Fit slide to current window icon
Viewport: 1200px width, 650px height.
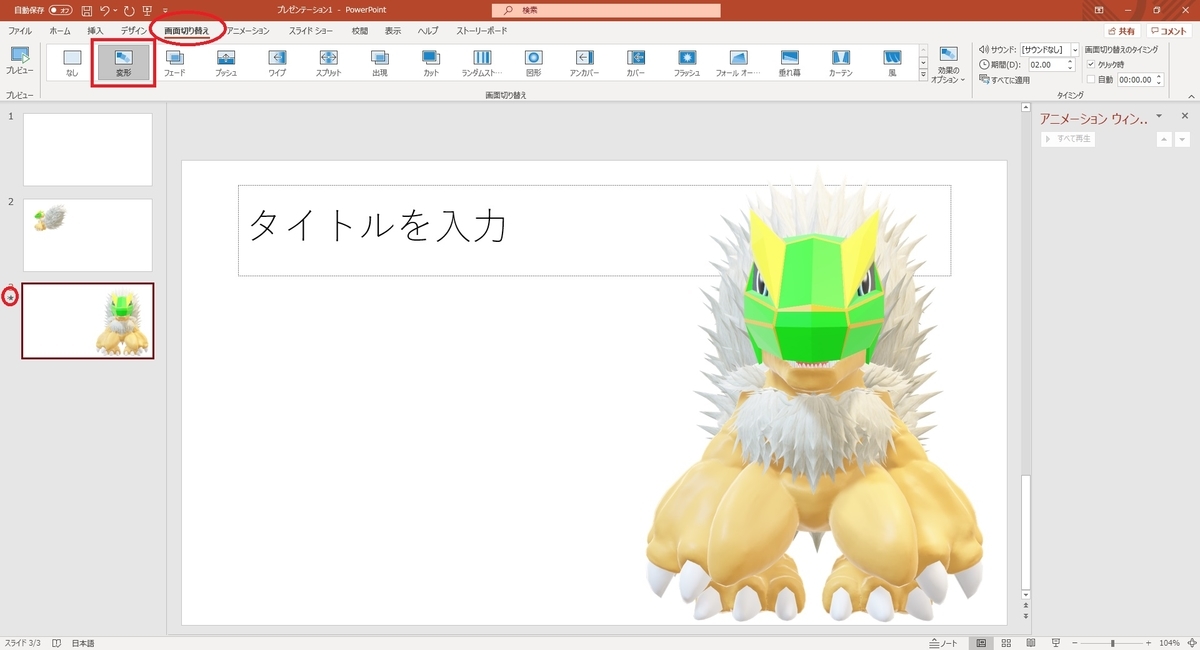(x=1191, y=643)
